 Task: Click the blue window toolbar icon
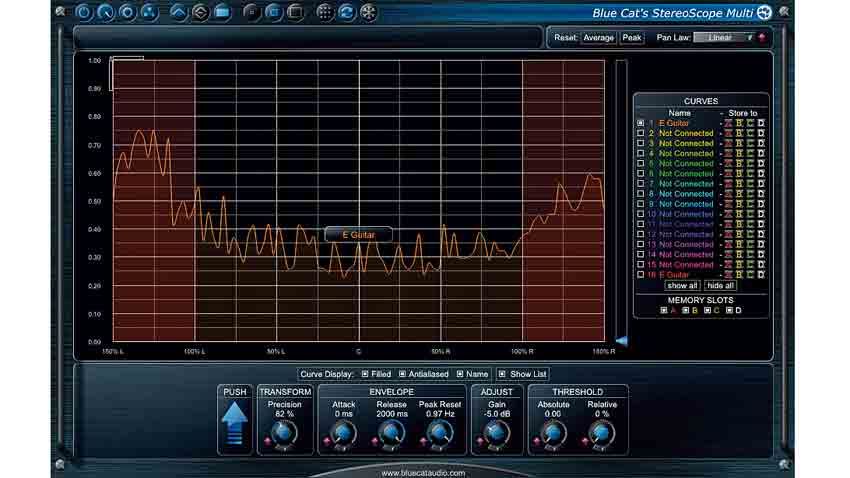pos(273,12)
